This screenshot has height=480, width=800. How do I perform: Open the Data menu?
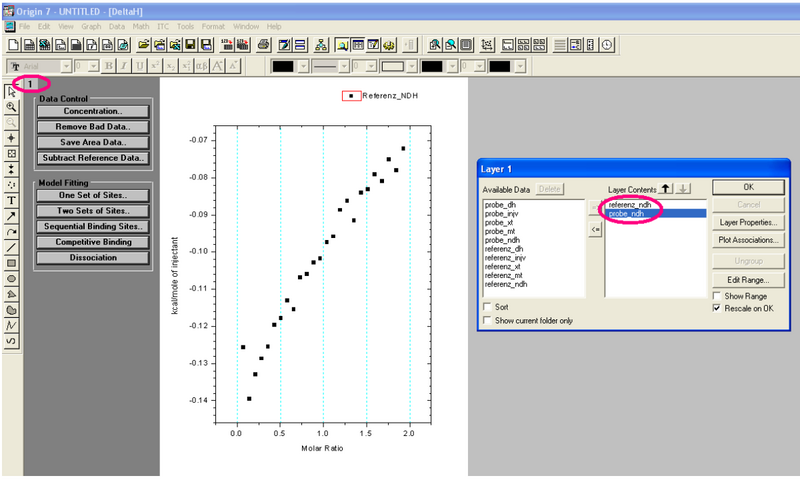click(x=117, y=27)
